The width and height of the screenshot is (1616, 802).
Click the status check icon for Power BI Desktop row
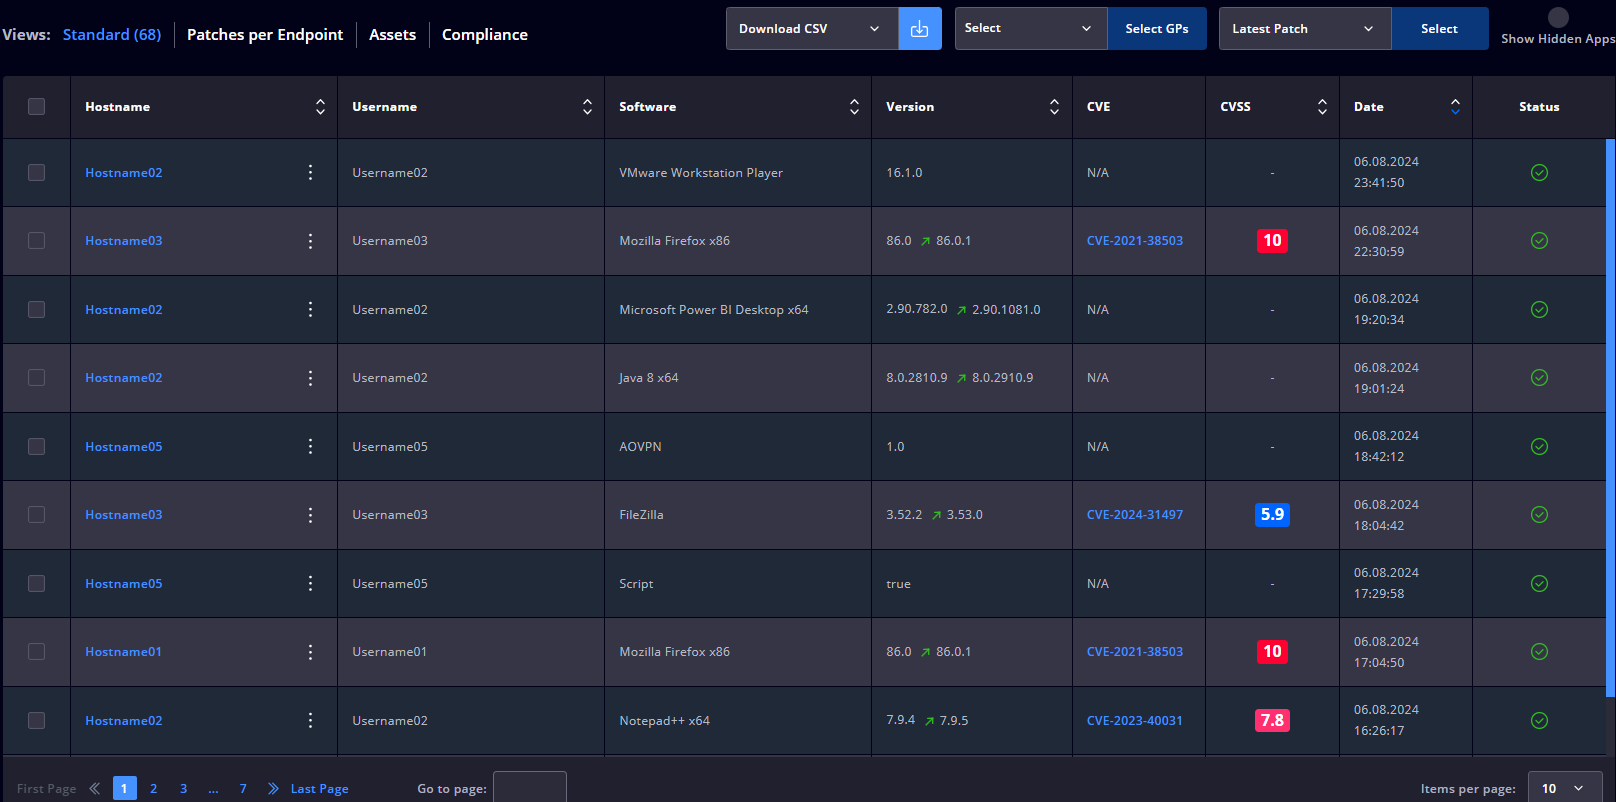tap(1539, 309)
